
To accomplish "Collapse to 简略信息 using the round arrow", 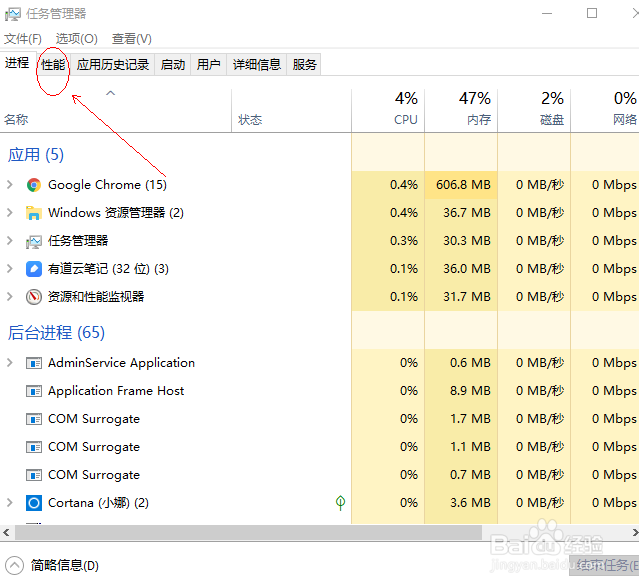I will click(14, 566).
